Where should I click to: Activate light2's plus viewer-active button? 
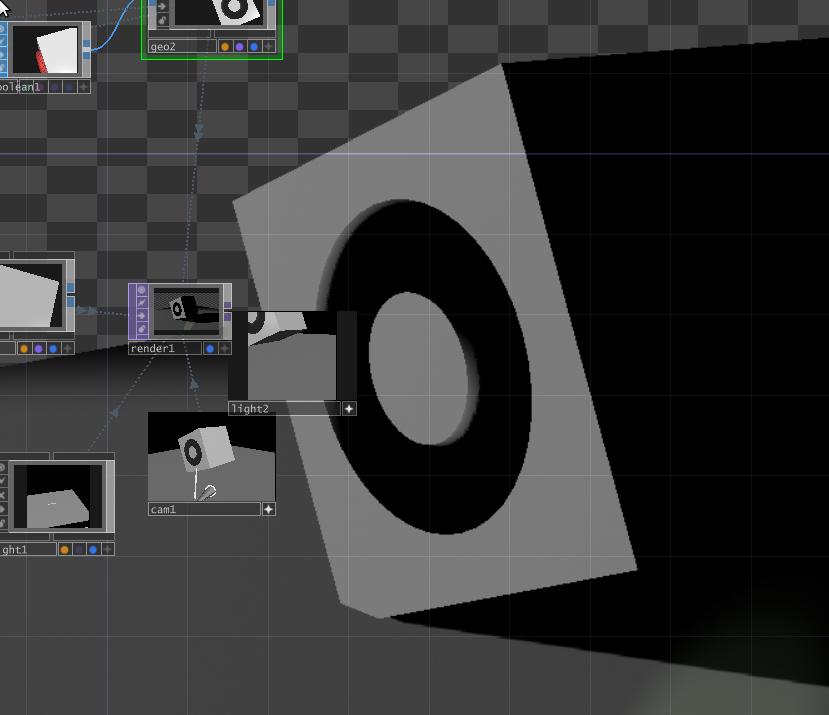click(349, 409)
